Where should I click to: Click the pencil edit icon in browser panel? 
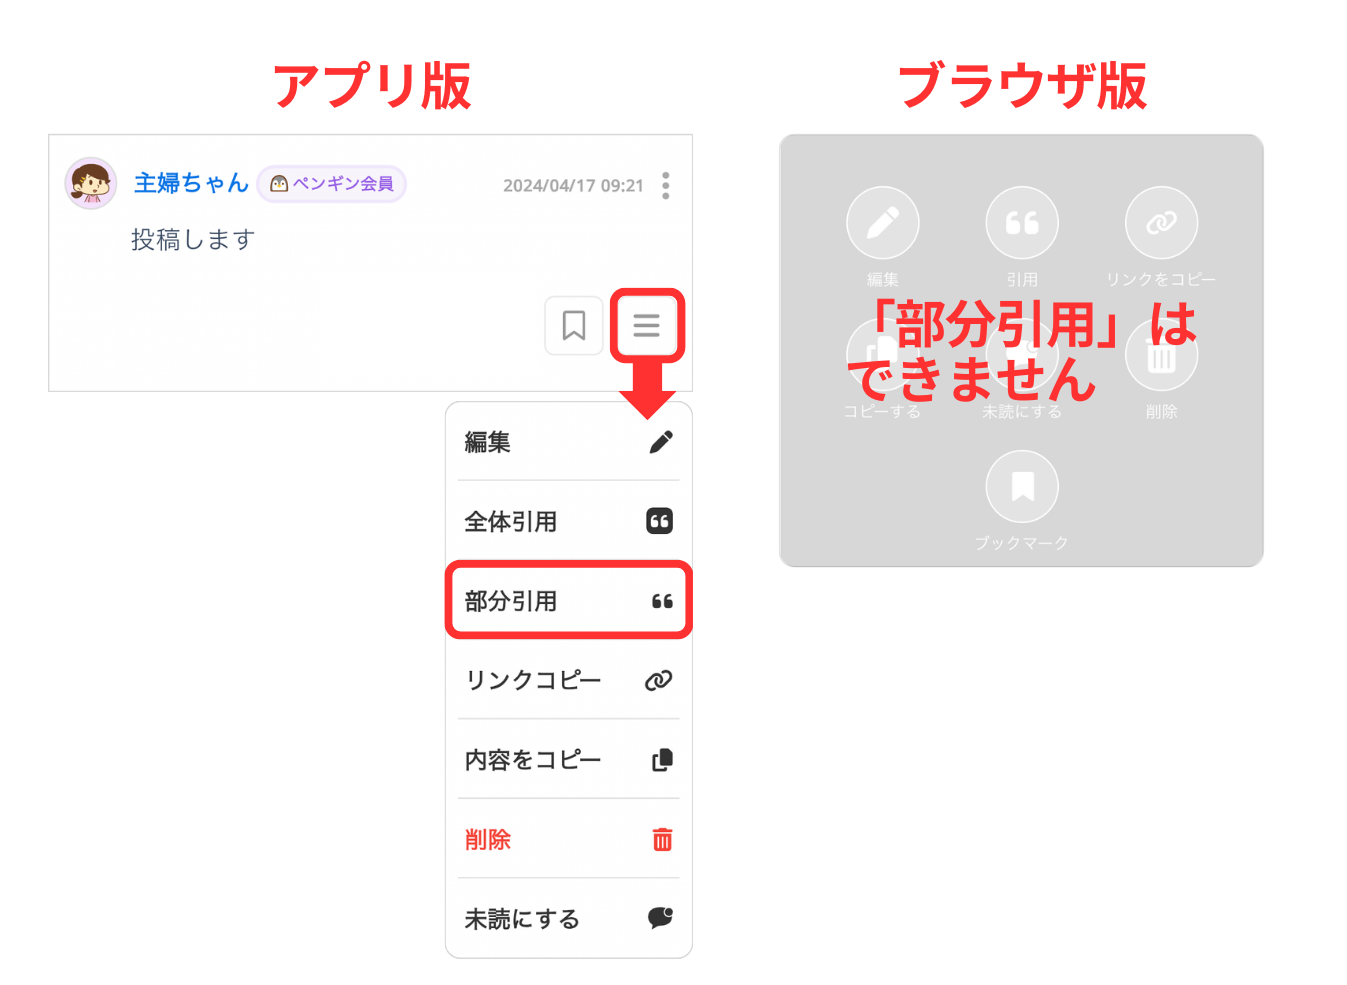882,223
